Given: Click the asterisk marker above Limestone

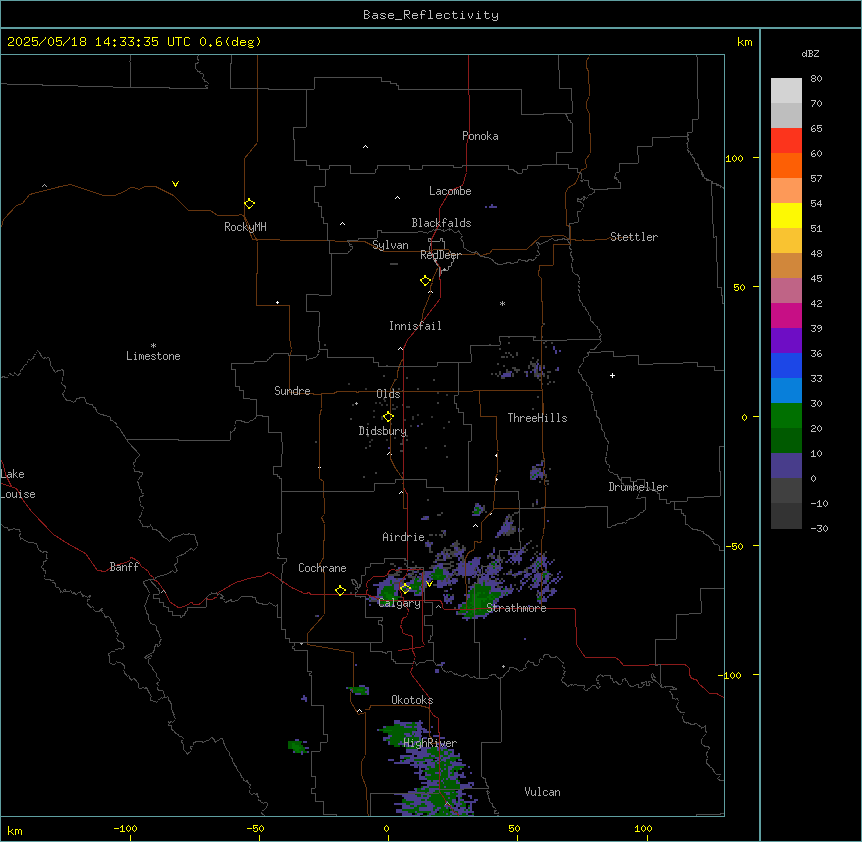Looking at the screenshot, I should click(x=153, y=345).
